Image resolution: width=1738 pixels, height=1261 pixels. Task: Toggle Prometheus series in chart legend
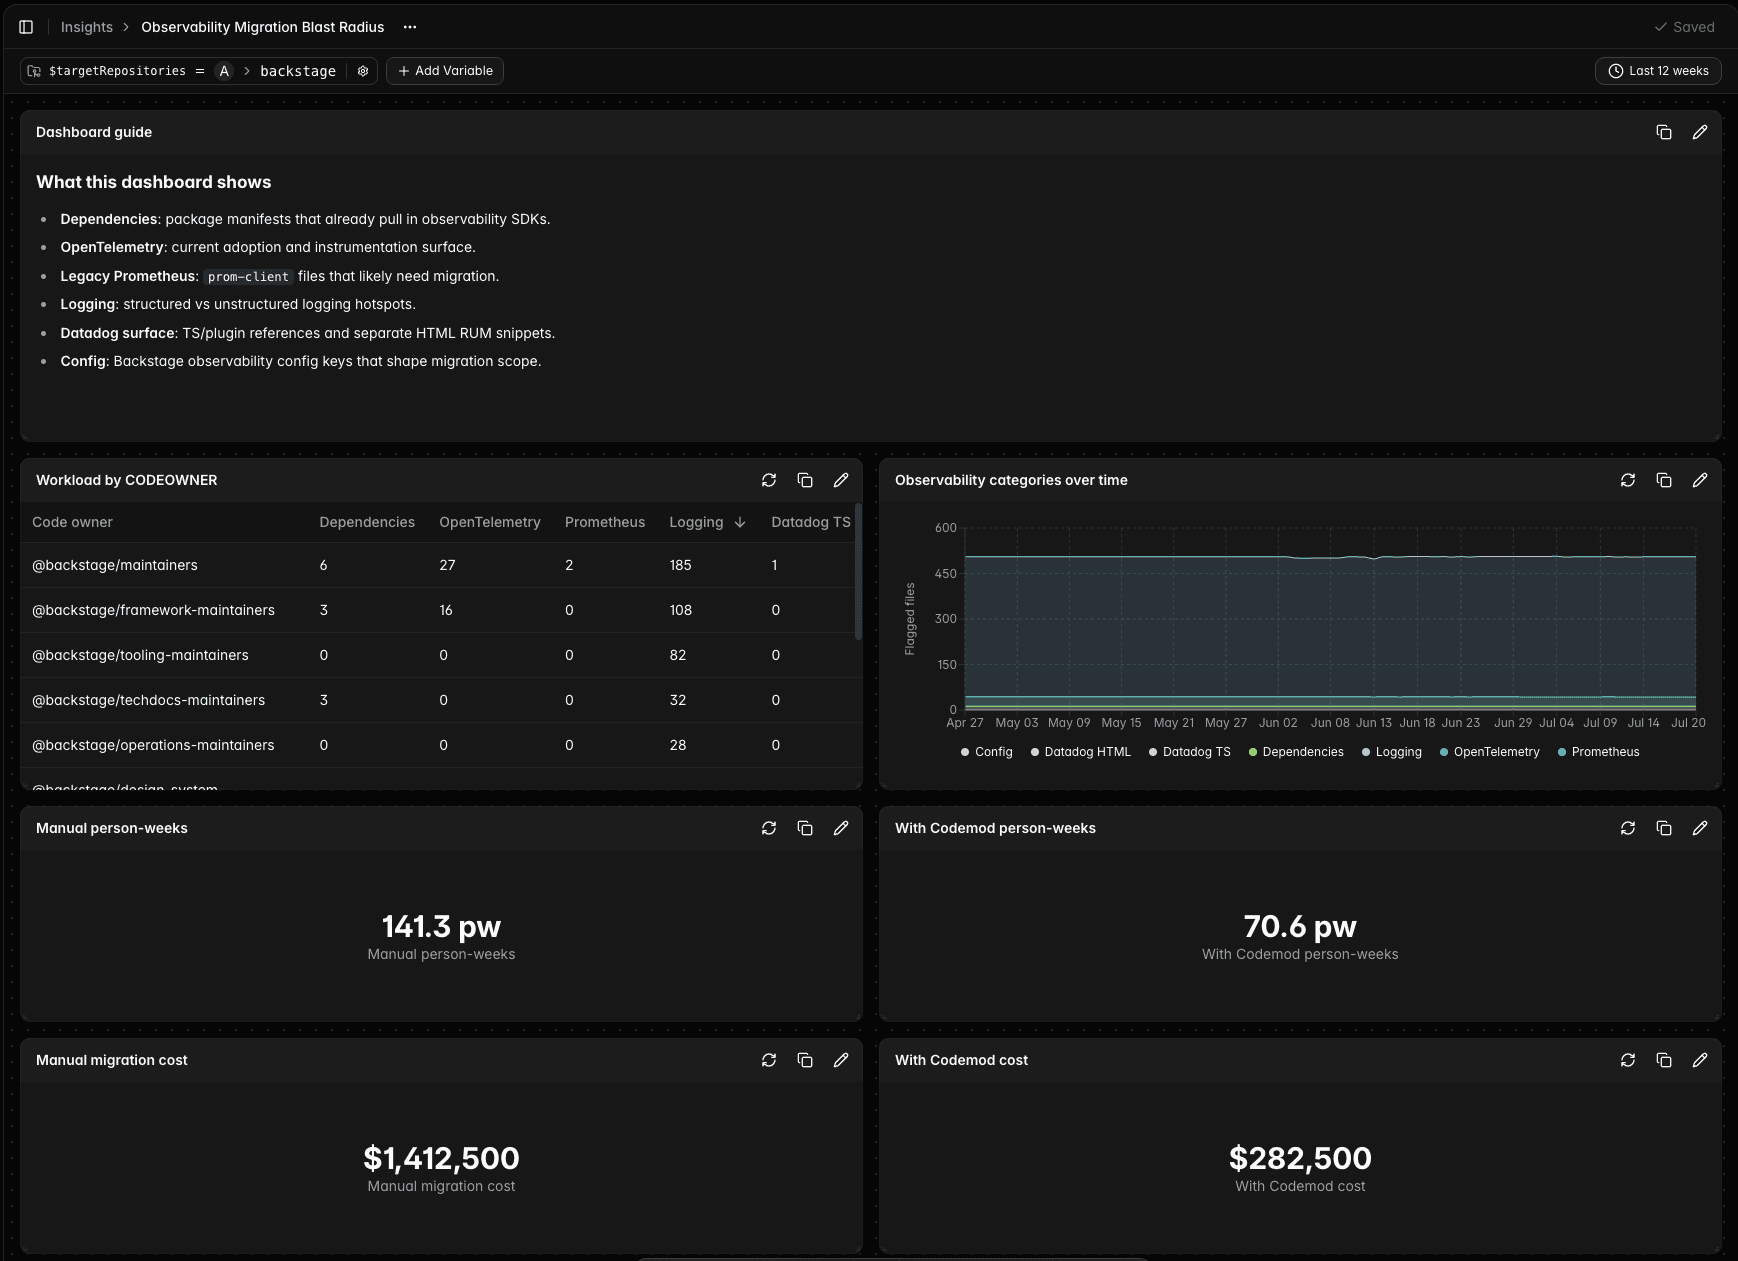(x=1599, y=752)
